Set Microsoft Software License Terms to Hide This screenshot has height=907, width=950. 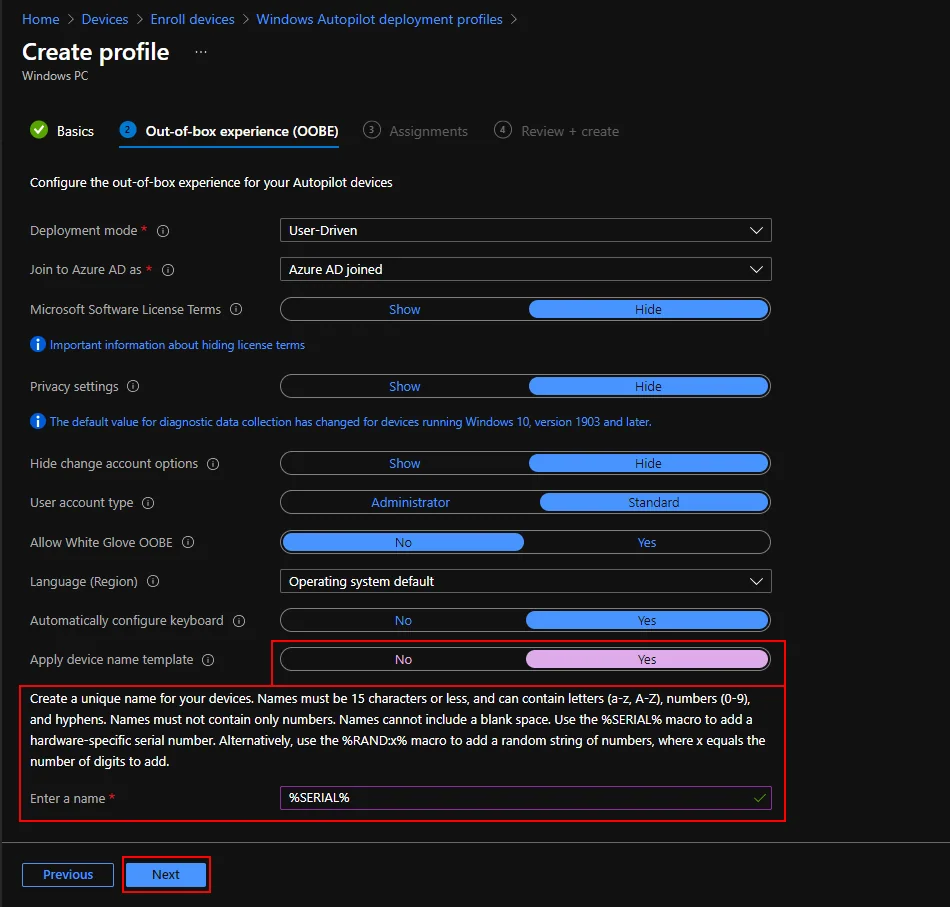(648, 310)
